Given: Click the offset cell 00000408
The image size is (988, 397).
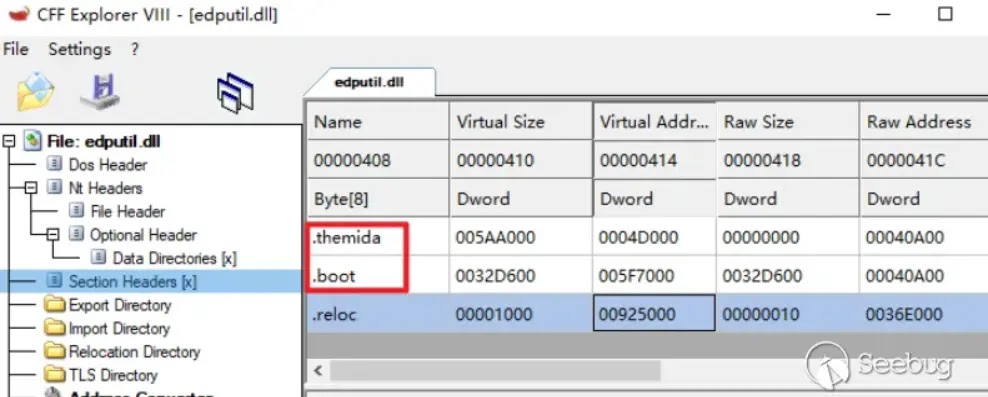Looking at the screenshot, I should tap(378, 160).
